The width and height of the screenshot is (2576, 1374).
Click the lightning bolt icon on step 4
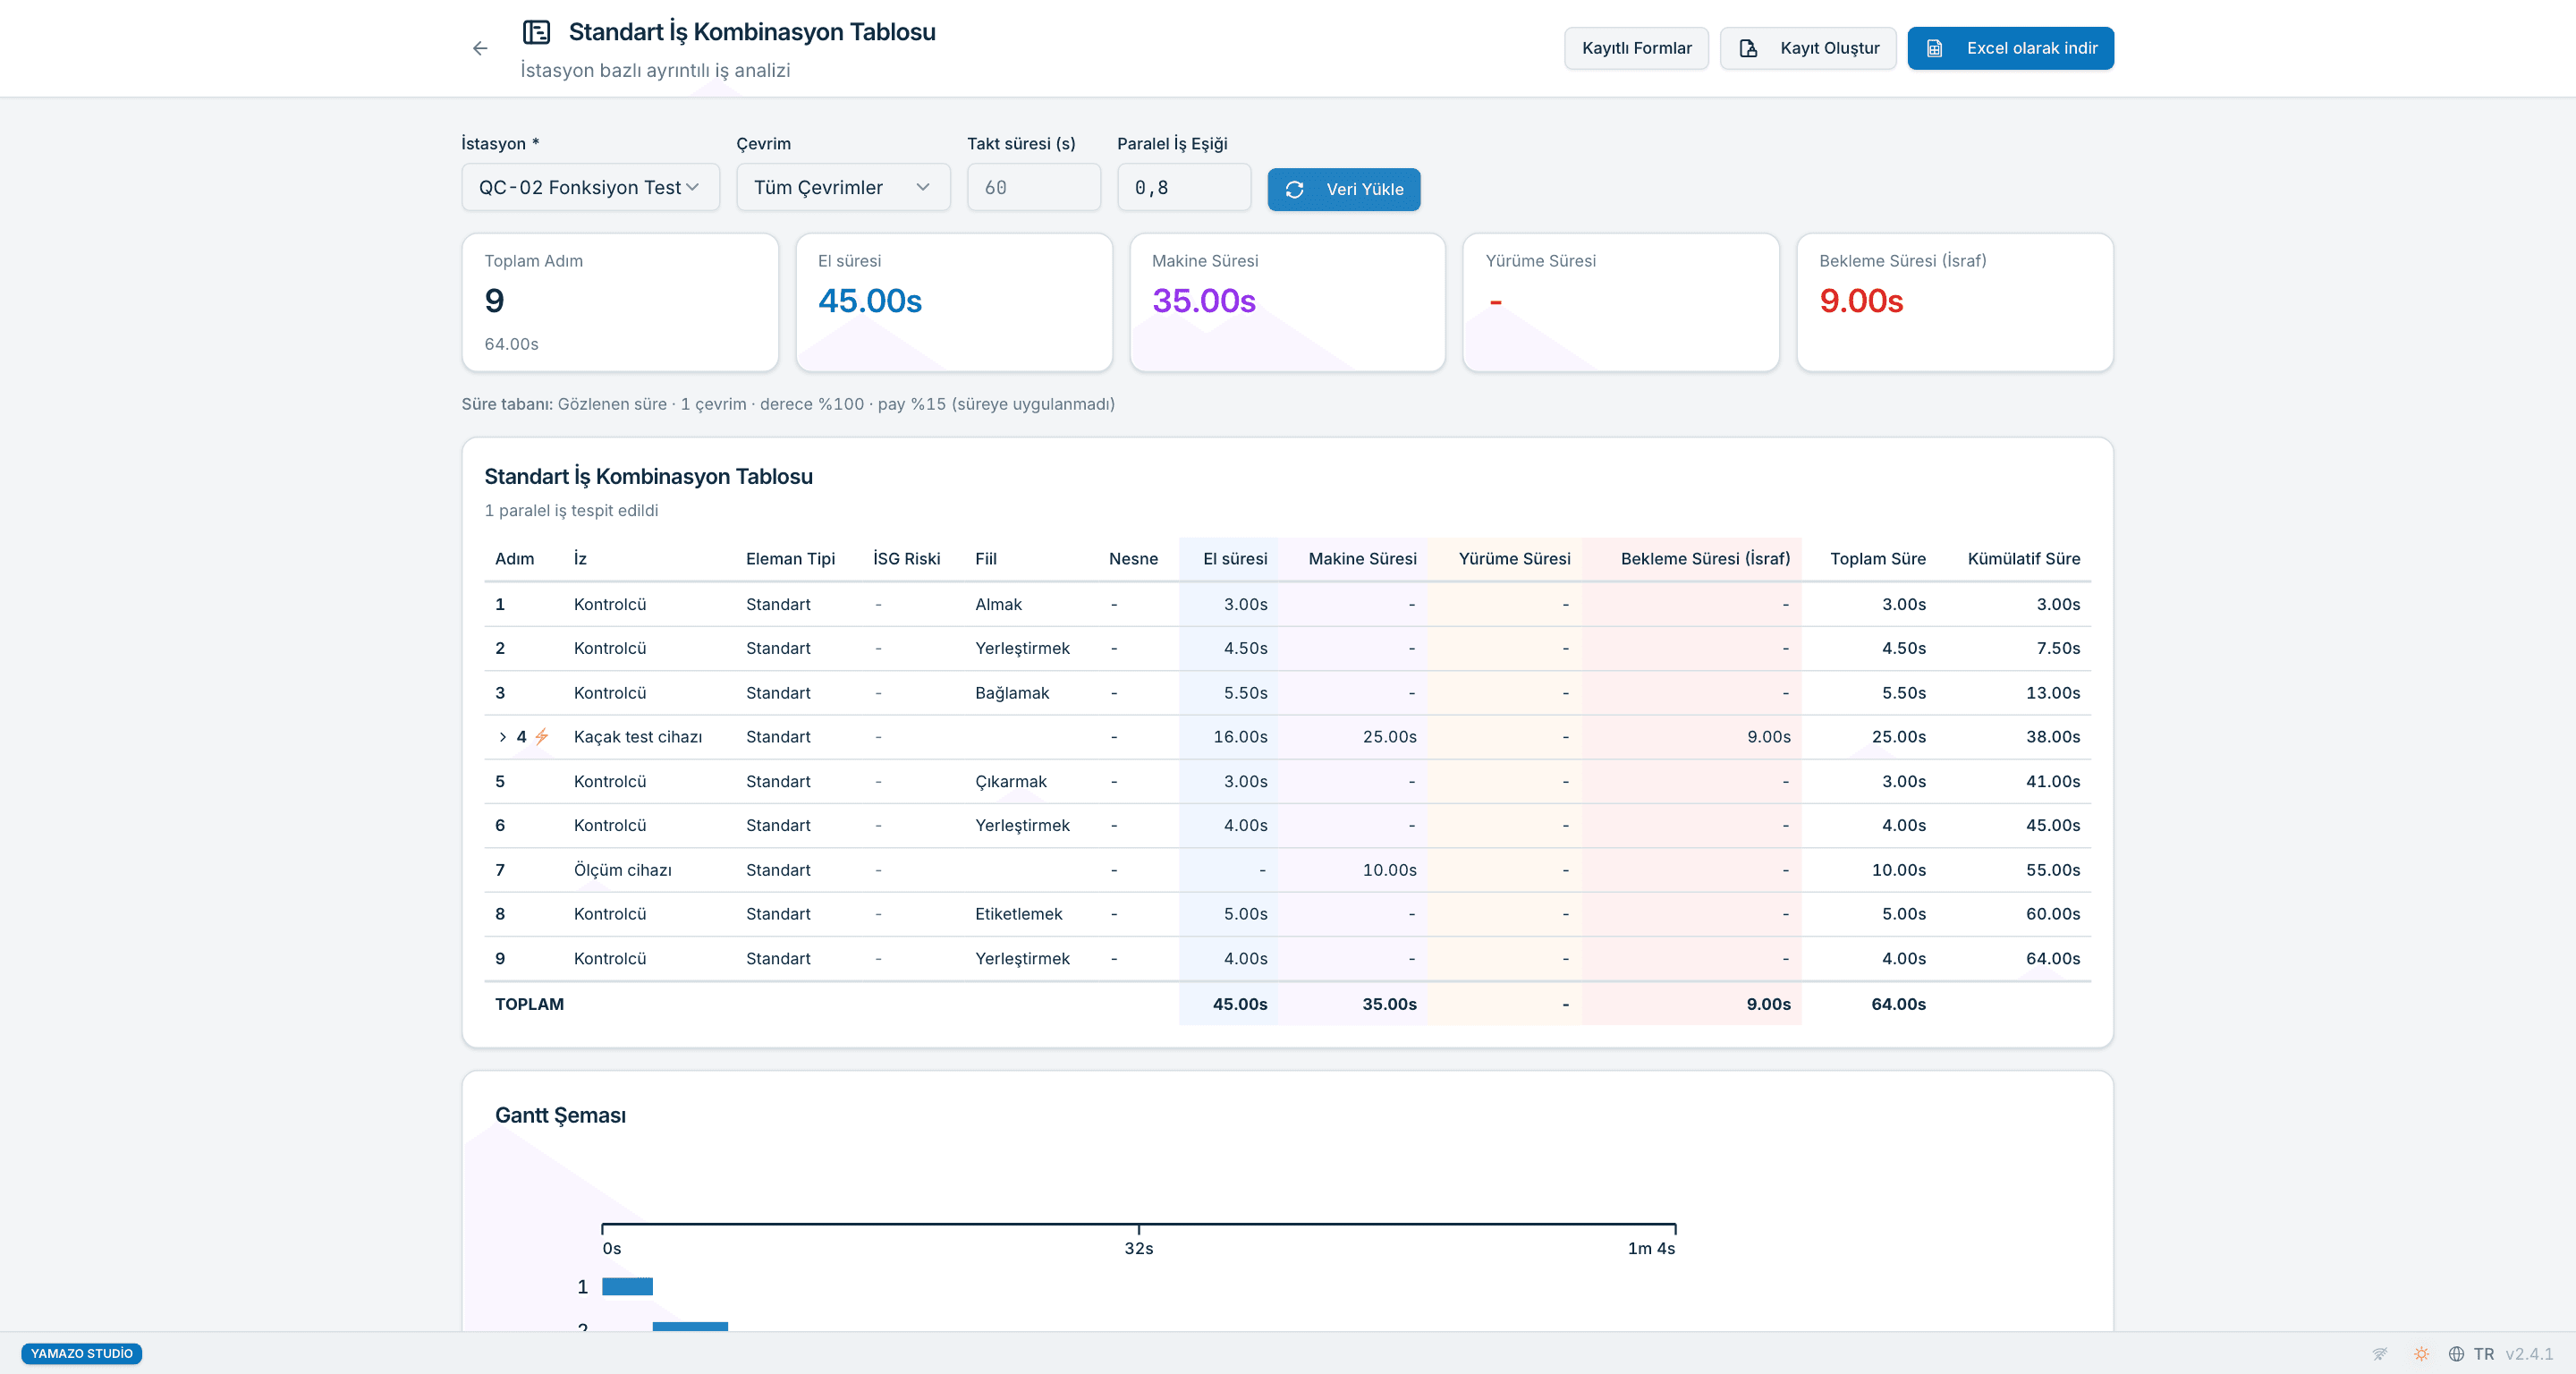pyautogui.click(x=541, y=737)
